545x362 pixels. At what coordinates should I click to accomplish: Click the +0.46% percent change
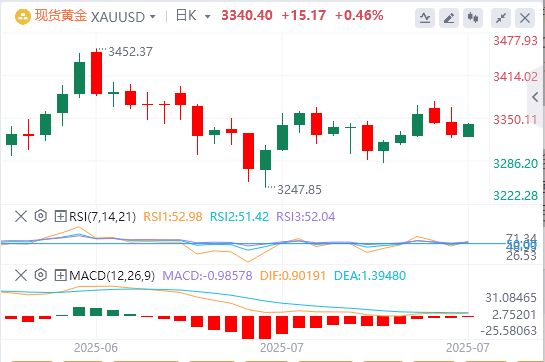(359, 15)
